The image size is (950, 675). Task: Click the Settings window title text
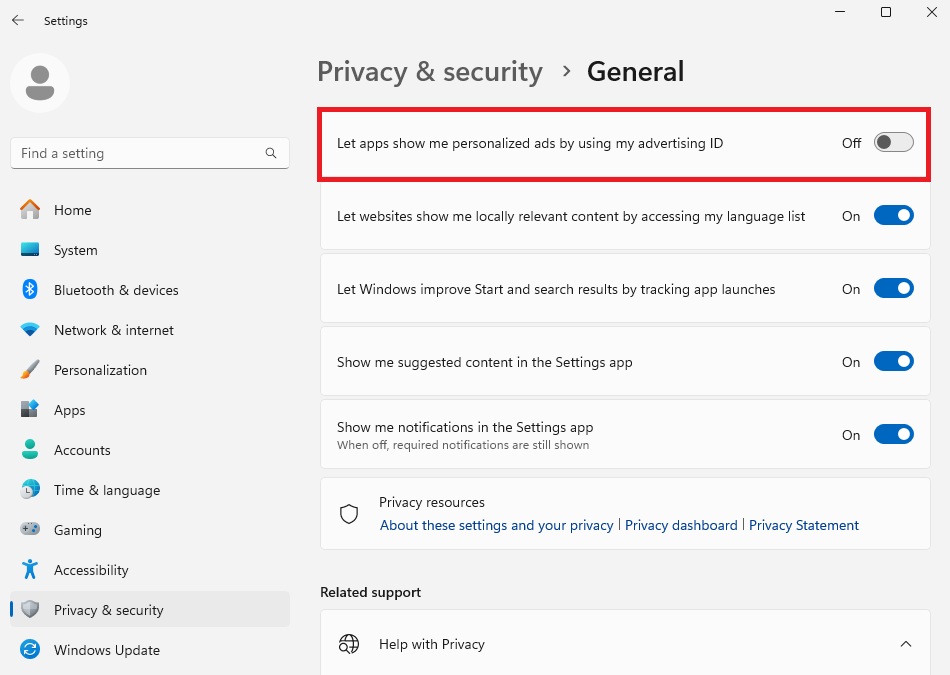tap(65, 21)
